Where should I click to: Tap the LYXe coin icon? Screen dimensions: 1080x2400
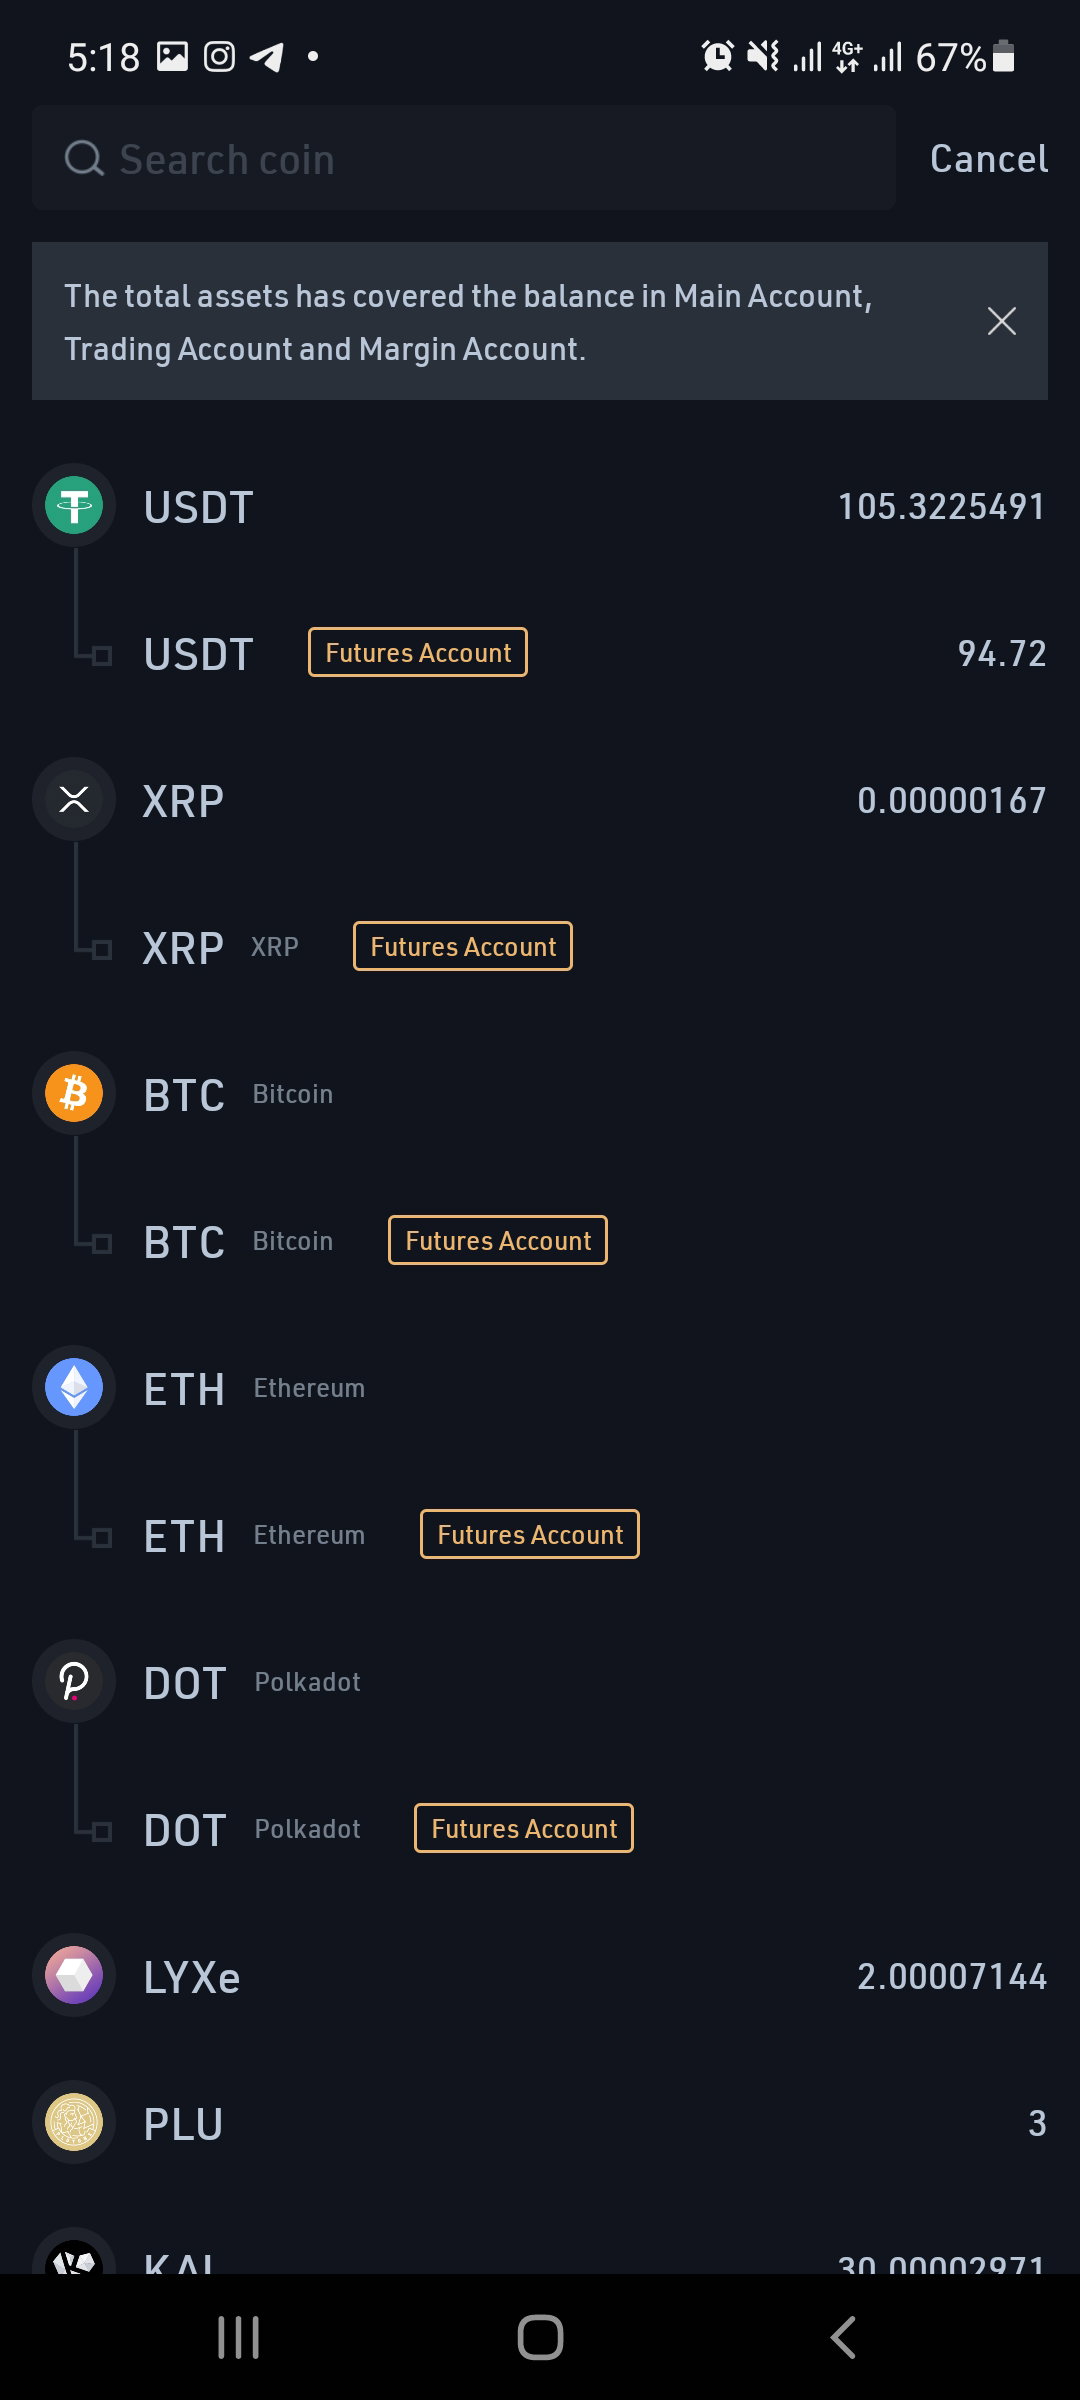tap(74, 1975)
